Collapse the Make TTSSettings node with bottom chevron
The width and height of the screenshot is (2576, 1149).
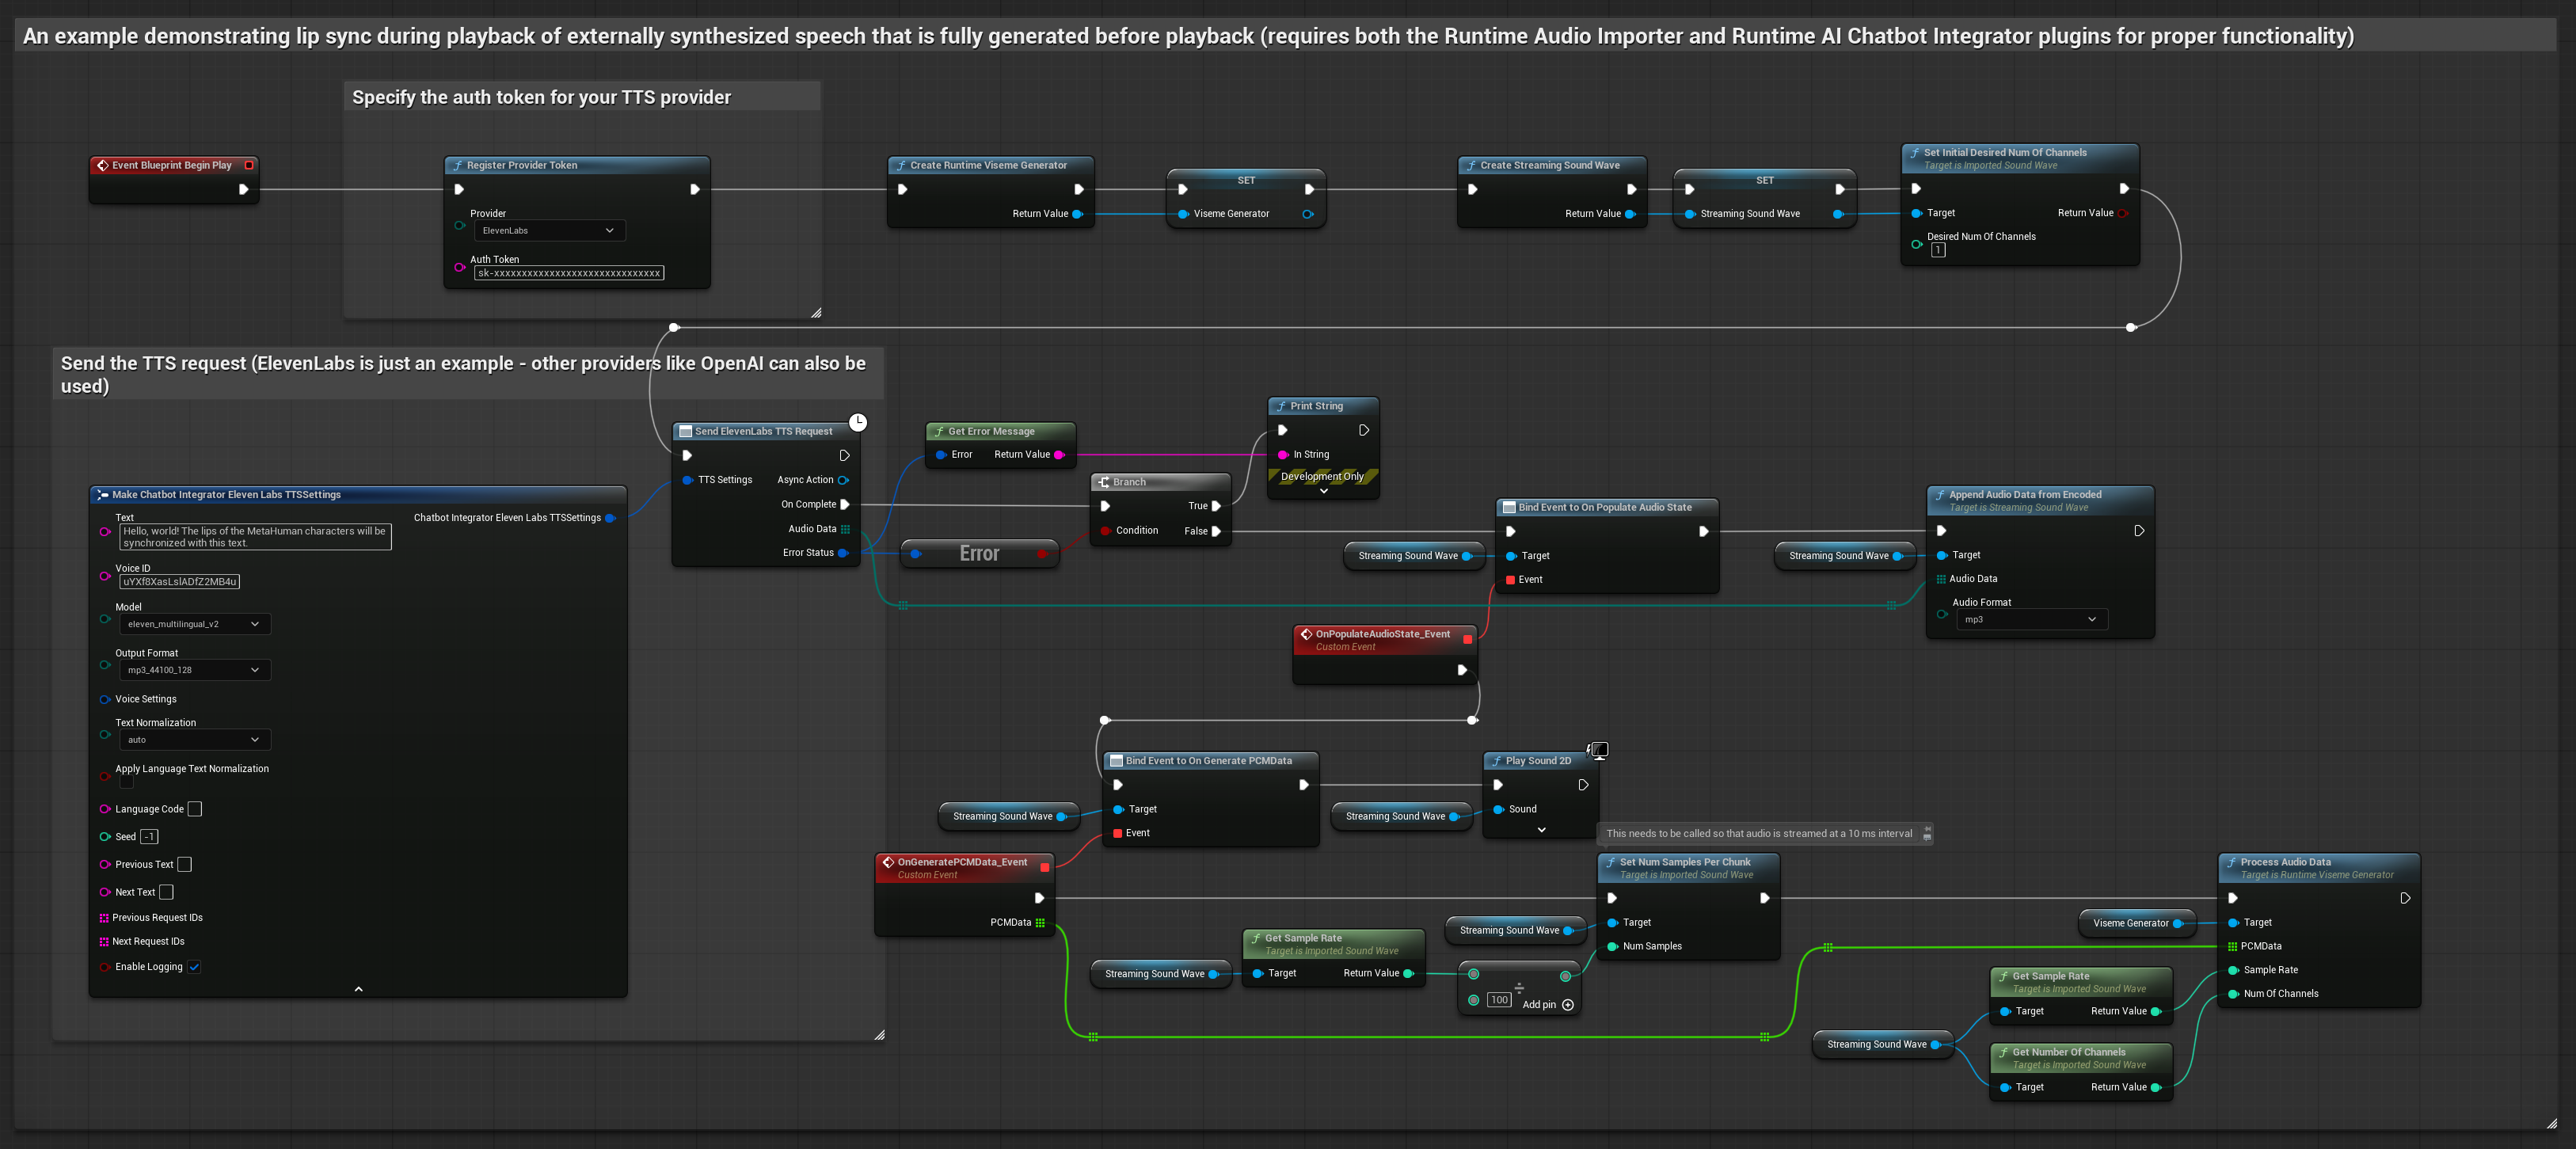[x=358, y=989]
